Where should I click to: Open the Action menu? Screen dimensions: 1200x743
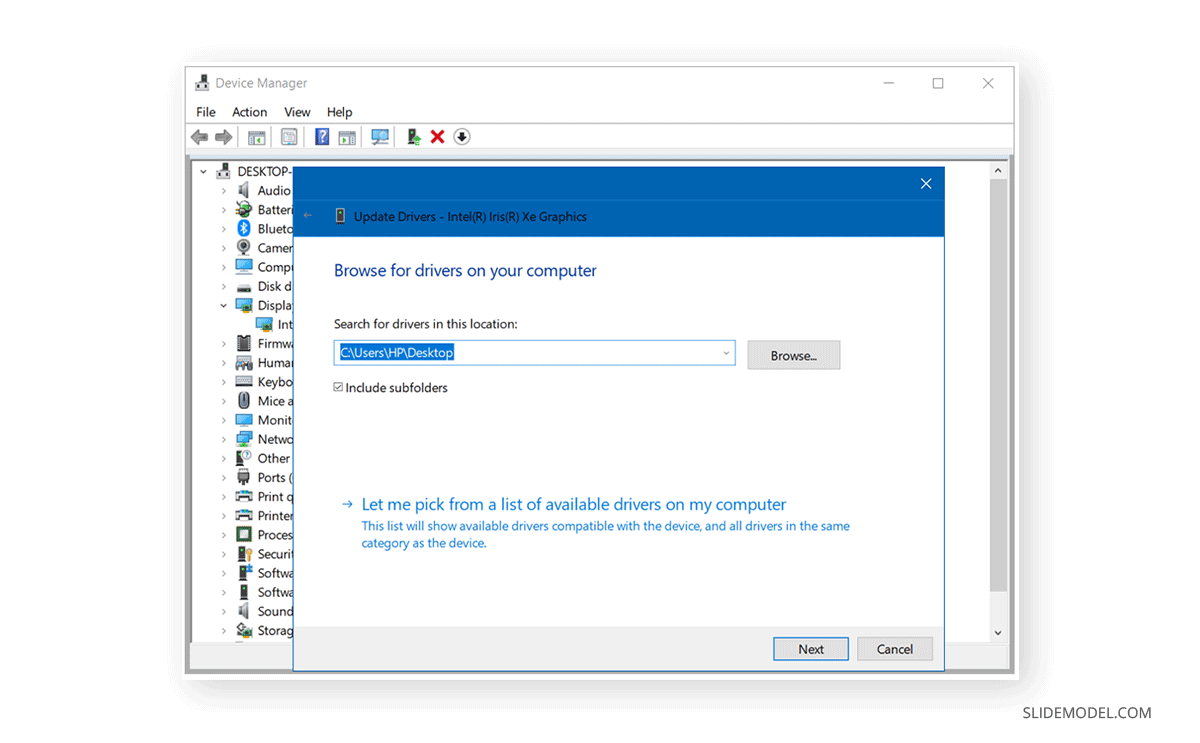tap(249, 112)
